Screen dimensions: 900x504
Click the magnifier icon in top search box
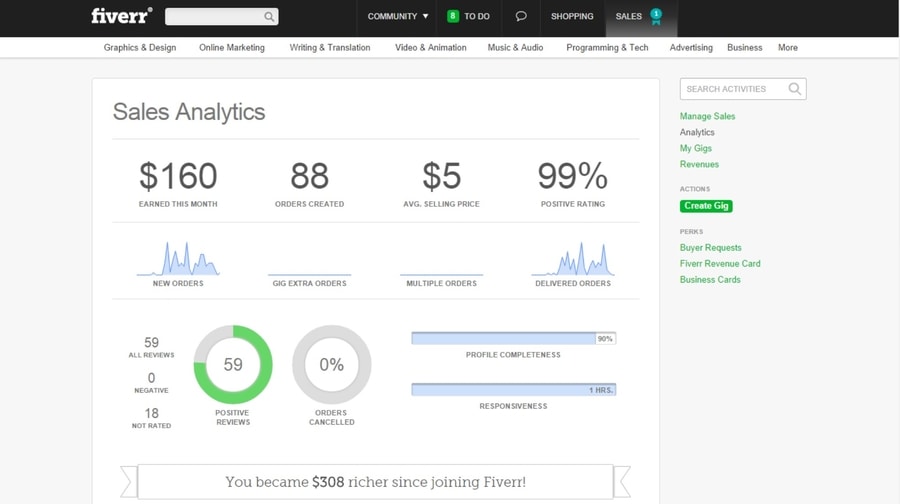tap(269, 17)
